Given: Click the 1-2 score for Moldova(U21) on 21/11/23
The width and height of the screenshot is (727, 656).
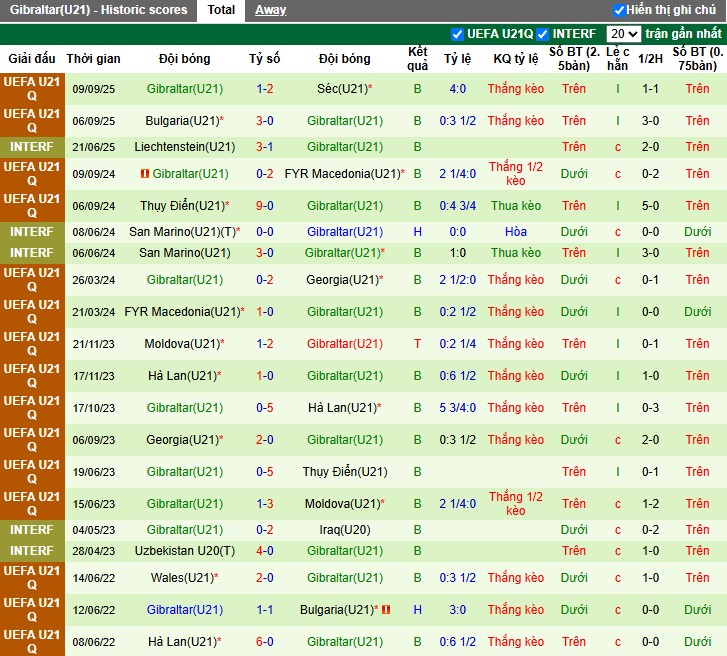Looking at the screenshot, I should coord(265,344).
